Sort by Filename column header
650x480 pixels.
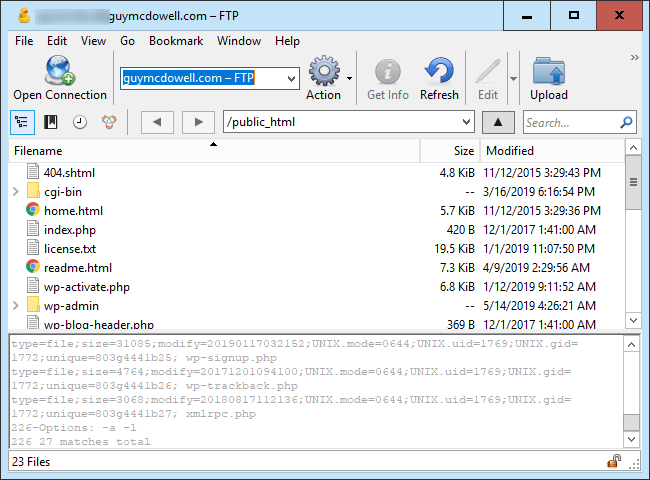click(214, 150)
